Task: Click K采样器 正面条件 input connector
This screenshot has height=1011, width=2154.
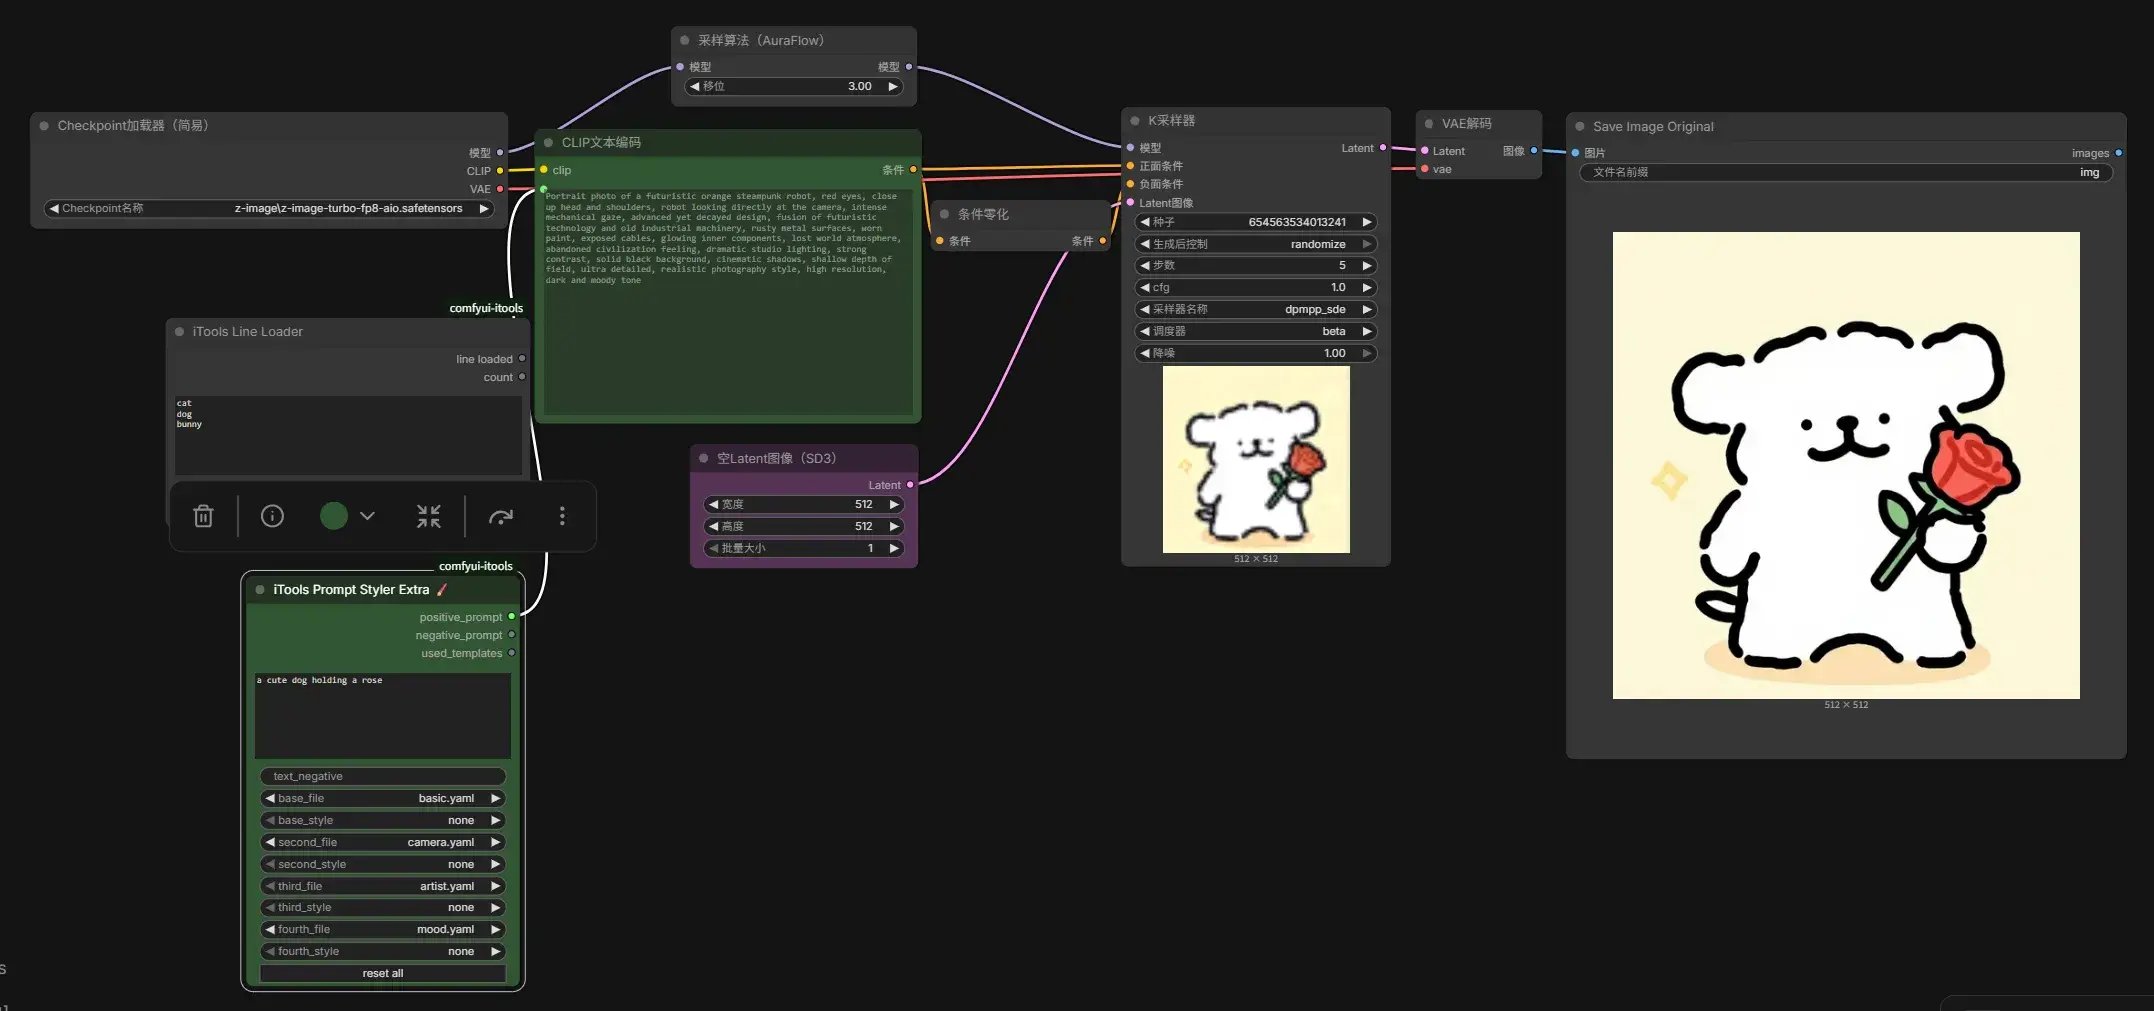Action: point(1130,166)
